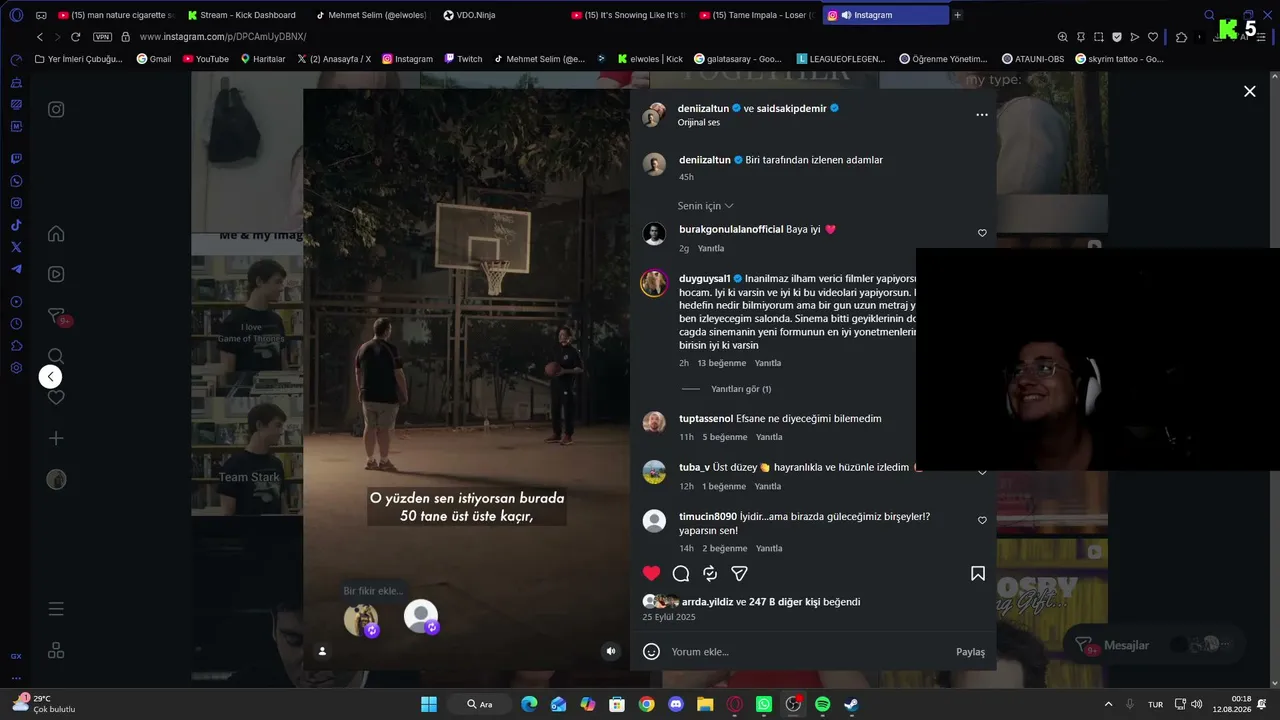Image resolution: width=1280 pixels, height=720 pixels.
Task: Open Telegram in the Opera sidebar
Action: [16, 269]
